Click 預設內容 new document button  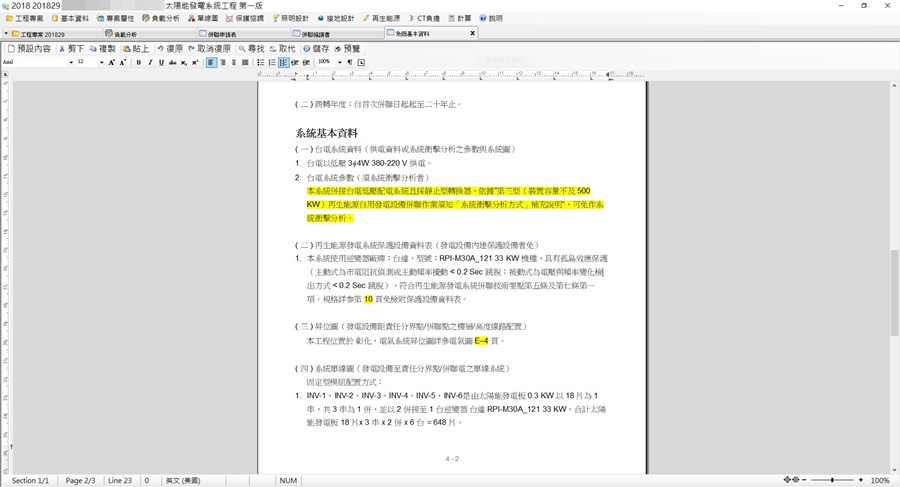(x=29, y=49)
